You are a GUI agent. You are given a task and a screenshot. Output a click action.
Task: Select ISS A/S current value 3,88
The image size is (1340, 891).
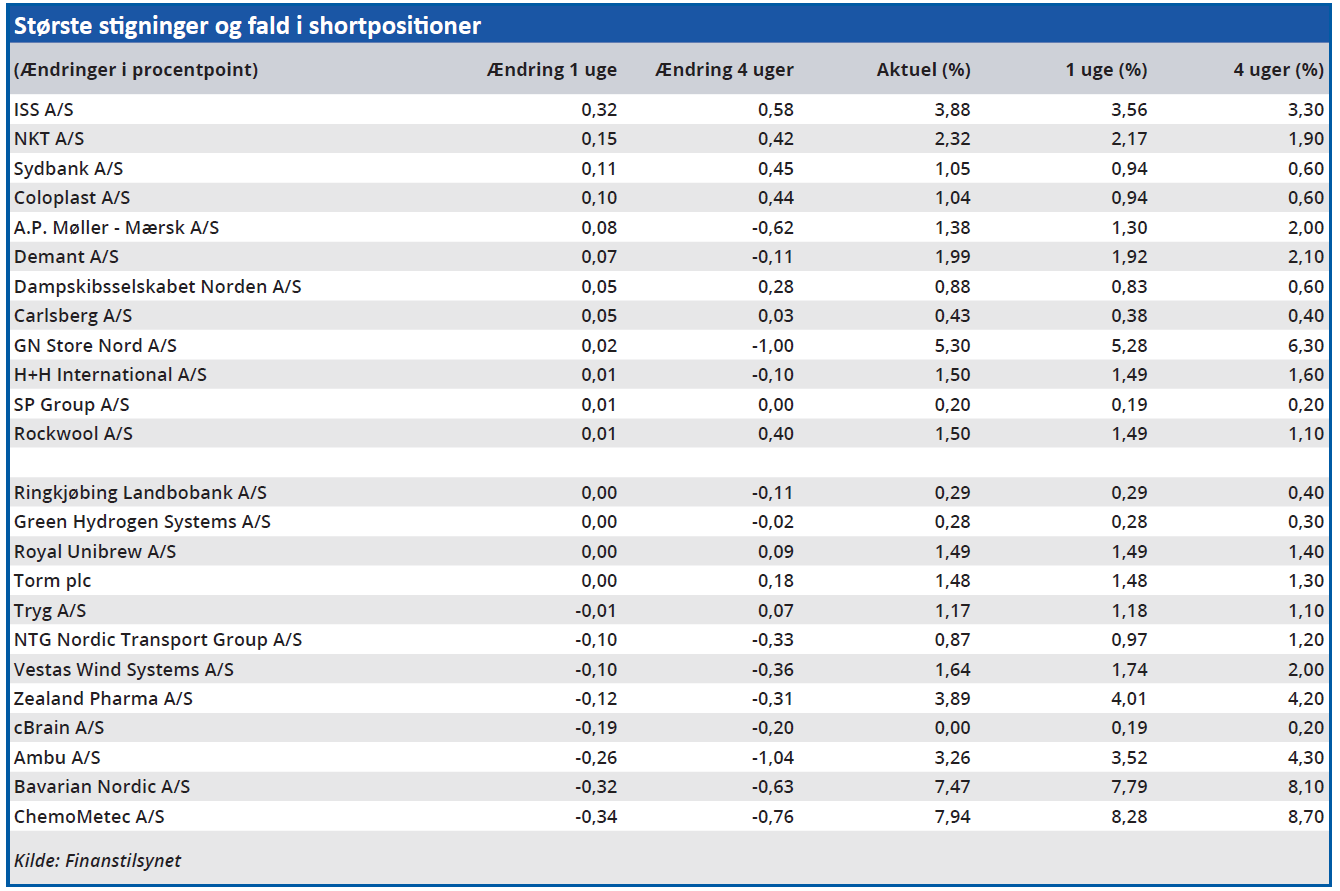click(x=952, y=110)
